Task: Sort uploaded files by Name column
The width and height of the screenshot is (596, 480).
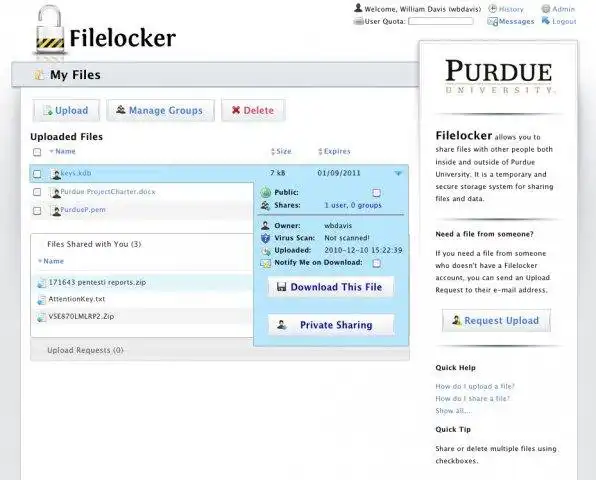Action: [x=65, y=151]
